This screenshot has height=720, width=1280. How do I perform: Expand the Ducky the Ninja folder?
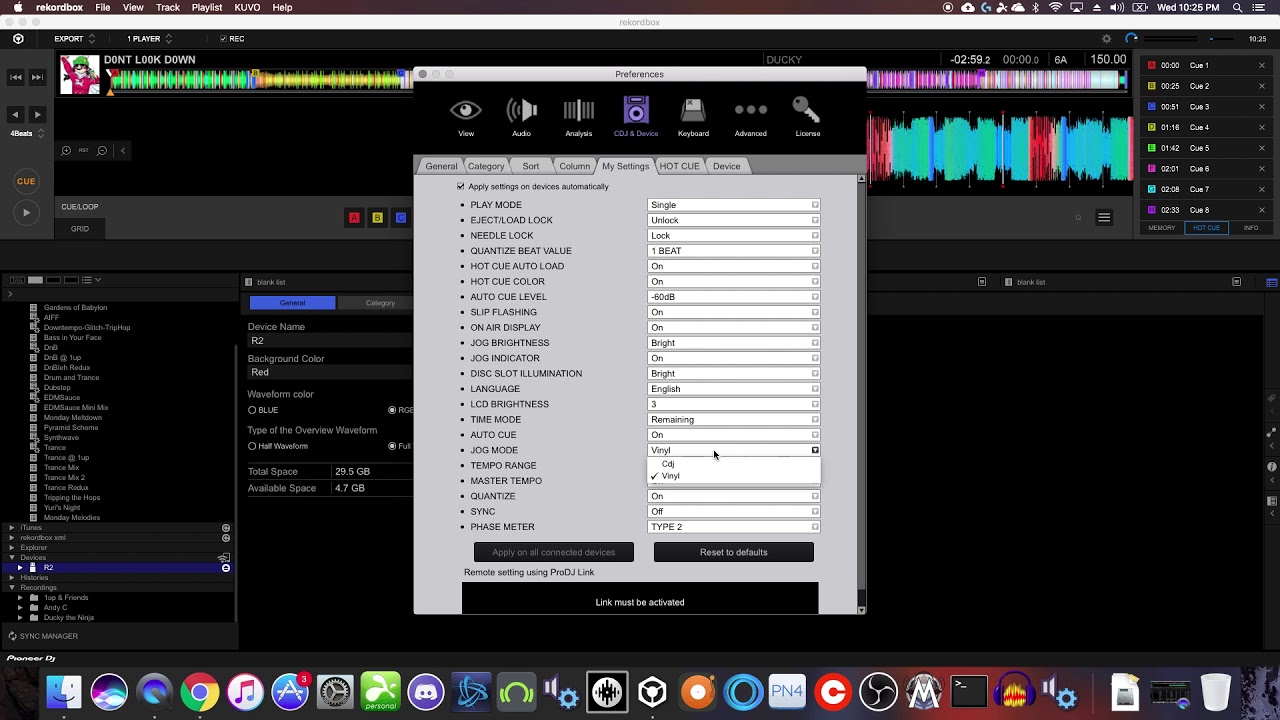[21, 618]
